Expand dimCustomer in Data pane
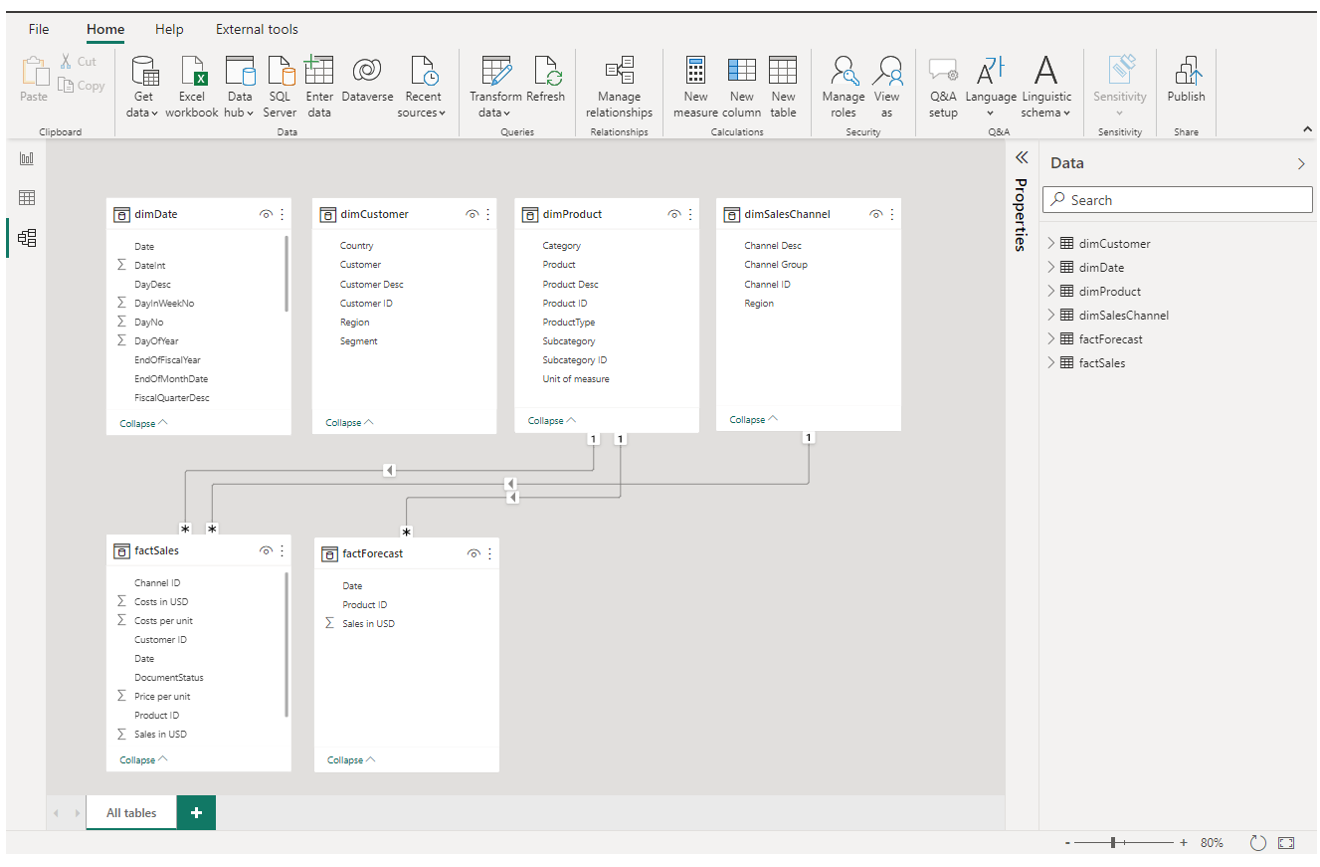Screen dimensions: 1320x867 point(1051,243)
